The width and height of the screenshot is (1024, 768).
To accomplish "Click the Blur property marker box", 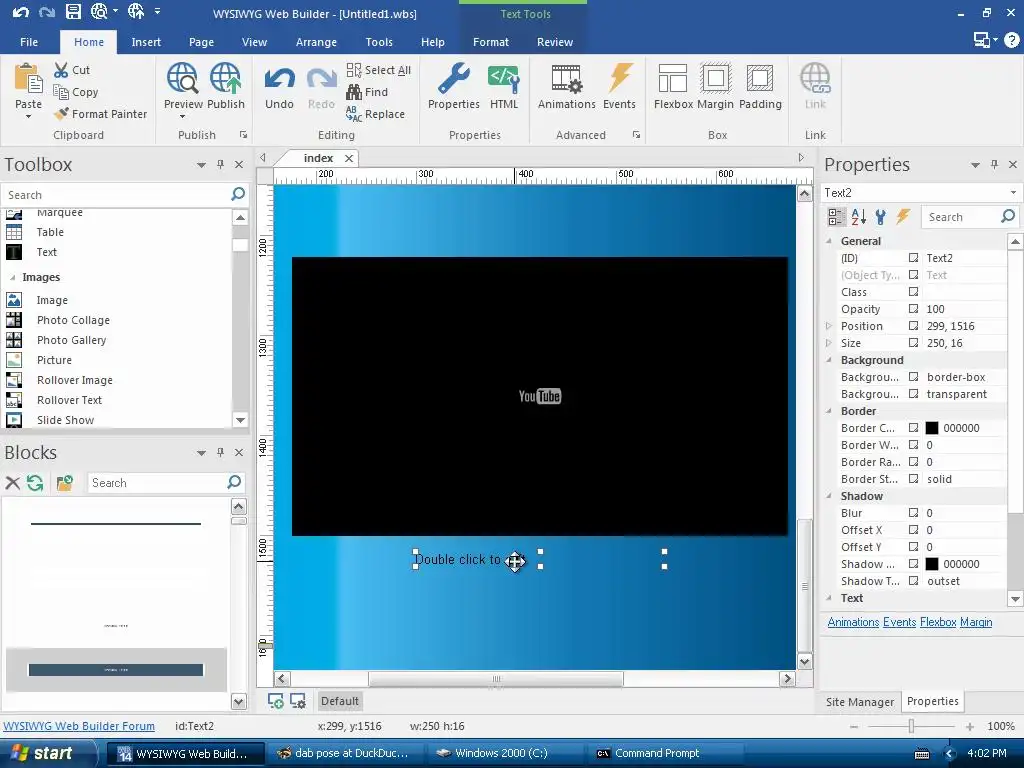I will point(913,513).
